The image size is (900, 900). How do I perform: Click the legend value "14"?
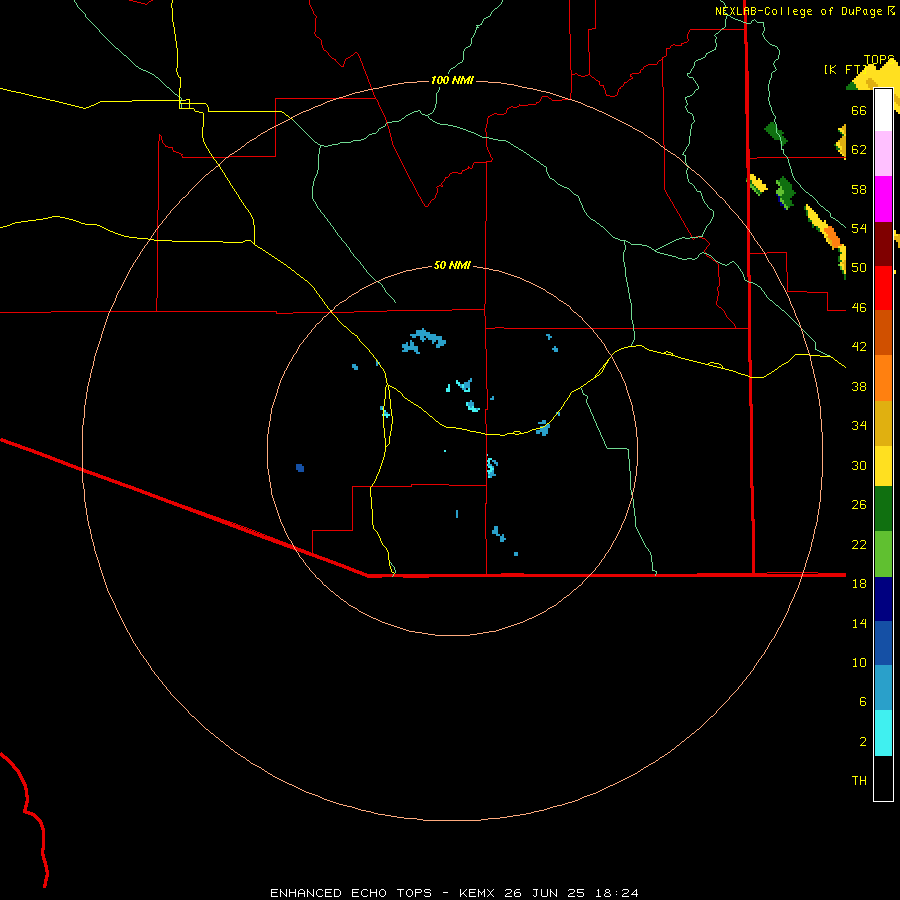pos(859,623)
